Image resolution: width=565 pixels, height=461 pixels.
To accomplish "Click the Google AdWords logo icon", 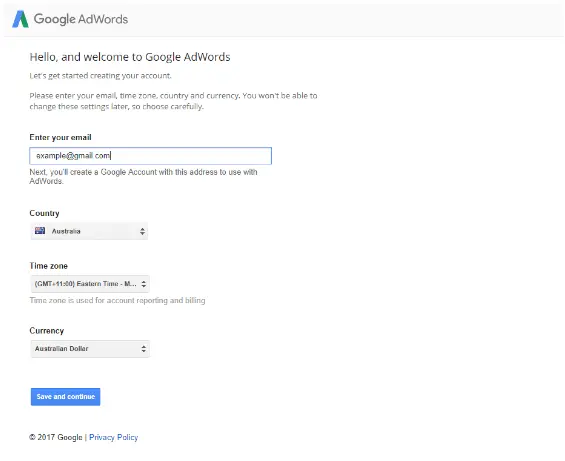I will click(x=20, y=19).
